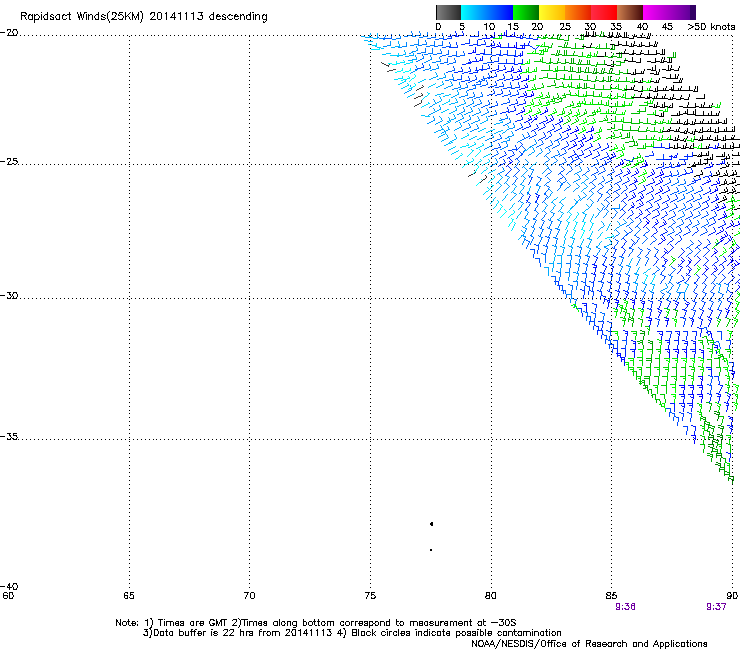The width and height of the screenshot is (740, 650).
Task: Click the brown 35-40 knots legend segment
Action: tap(630, 12)
